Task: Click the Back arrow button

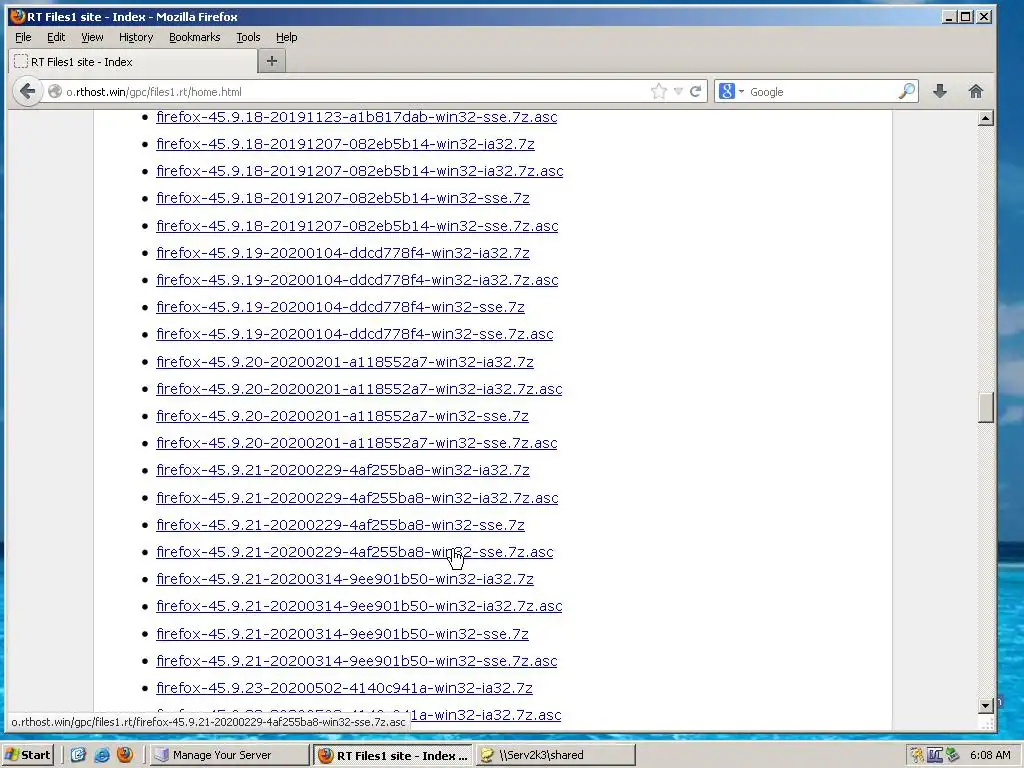Action: (27, 91)
